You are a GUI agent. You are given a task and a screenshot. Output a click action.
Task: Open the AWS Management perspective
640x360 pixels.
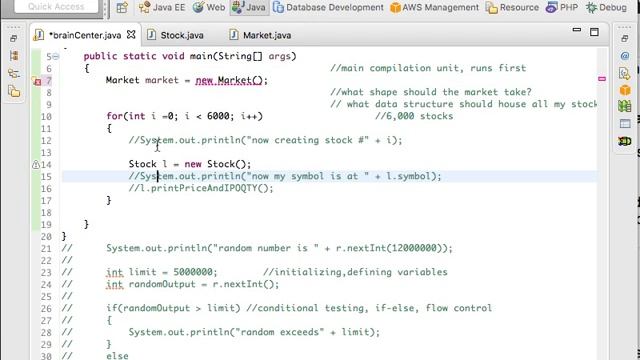434,7
